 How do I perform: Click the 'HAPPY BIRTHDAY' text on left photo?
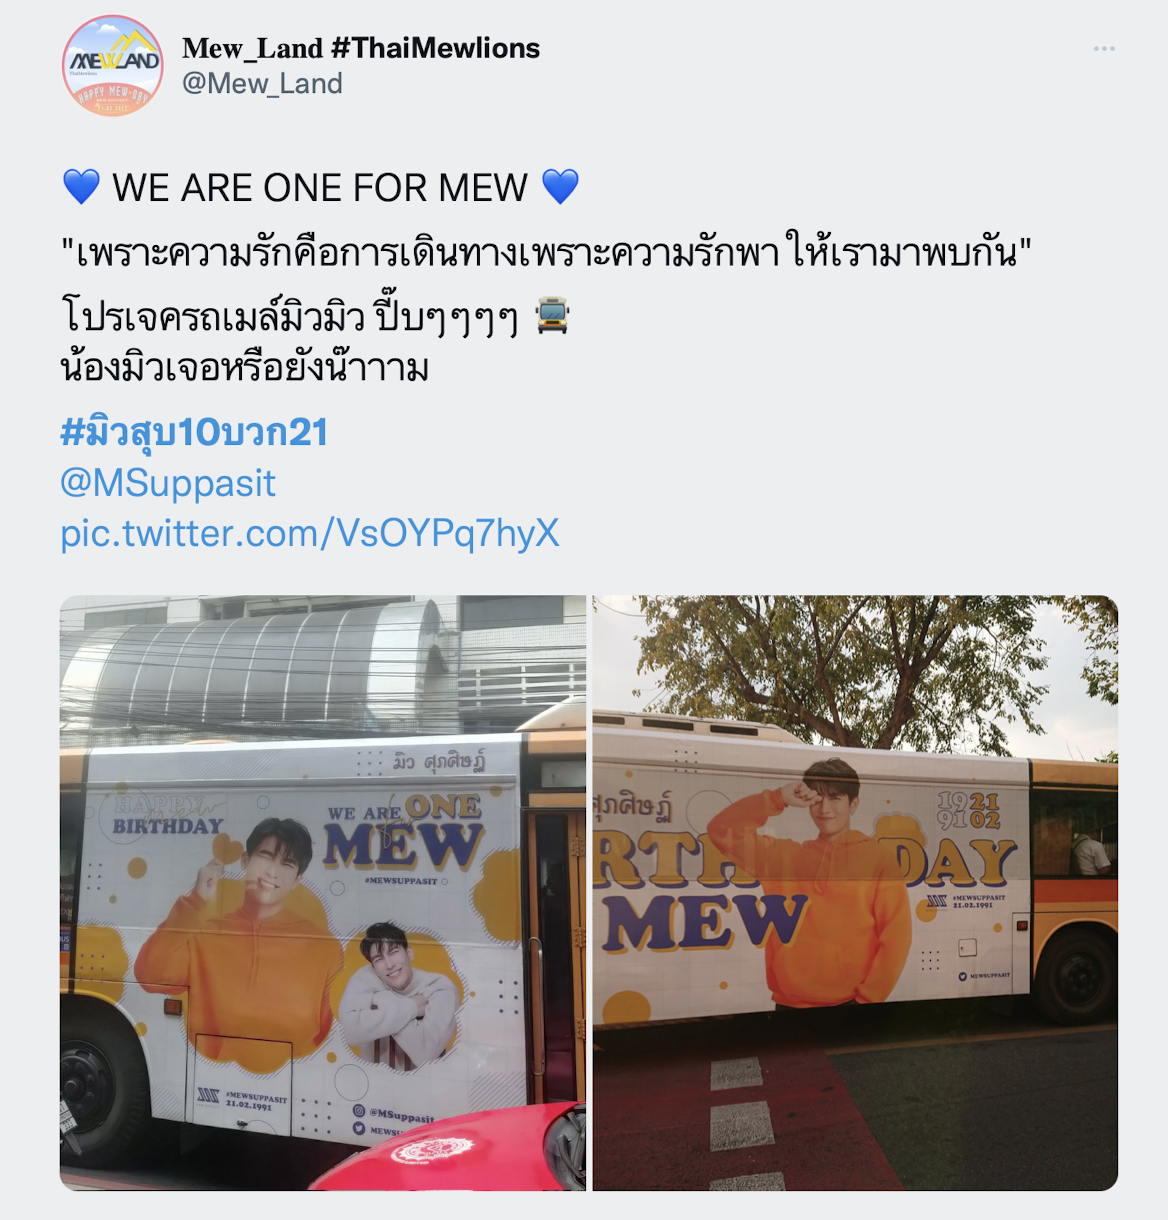pyautogui.click(x=168, y=815)
